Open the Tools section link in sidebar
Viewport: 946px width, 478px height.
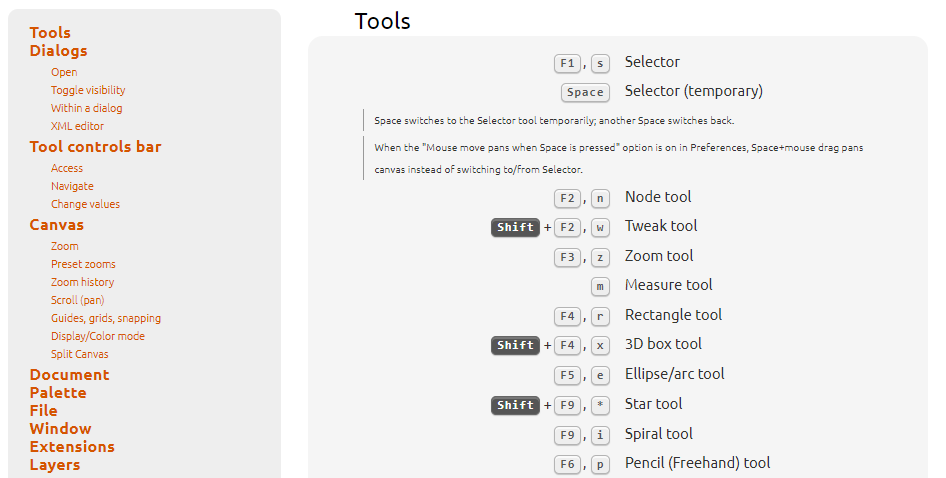[x=50, y=33]
